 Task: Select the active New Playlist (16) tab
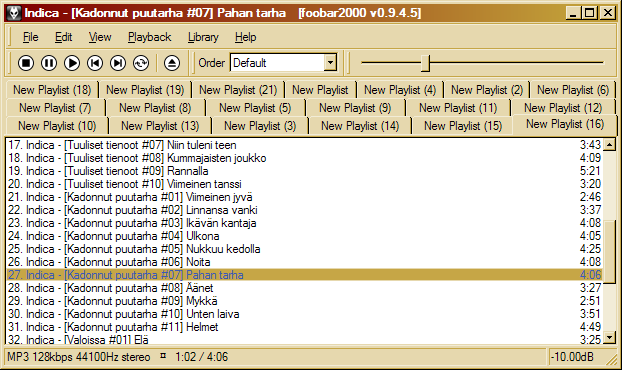click(x=565, y=125)
